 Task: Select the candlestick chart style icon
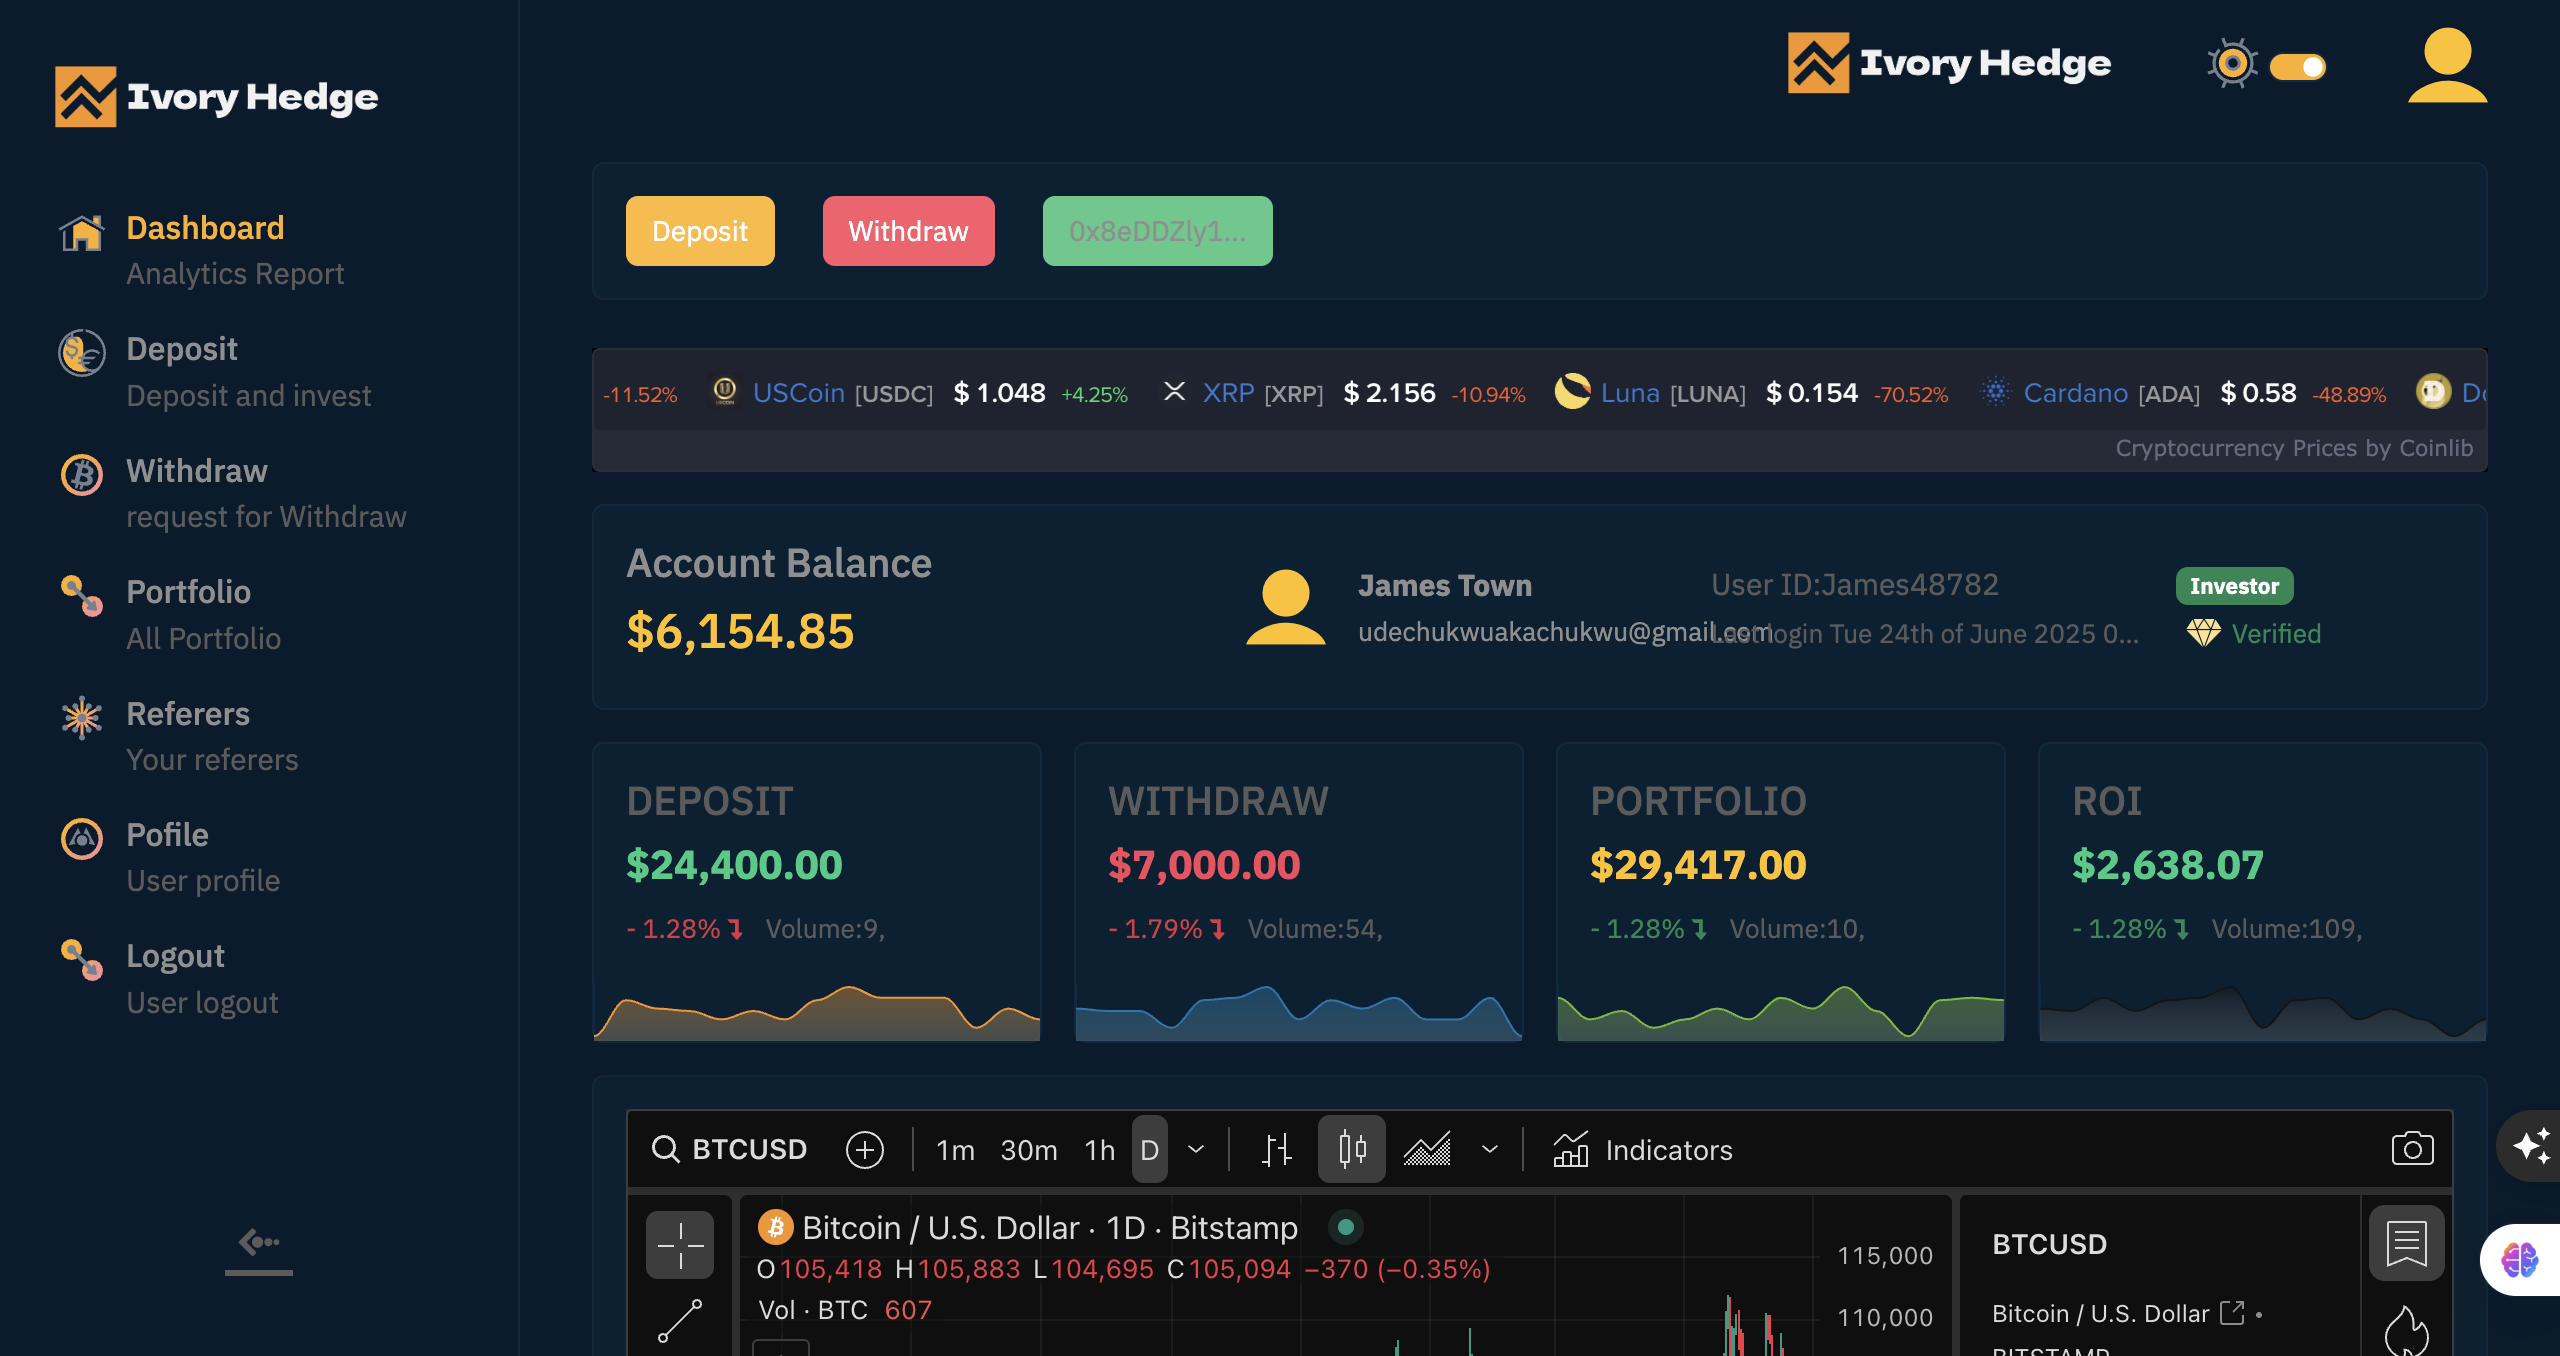pos(1351,1149)
